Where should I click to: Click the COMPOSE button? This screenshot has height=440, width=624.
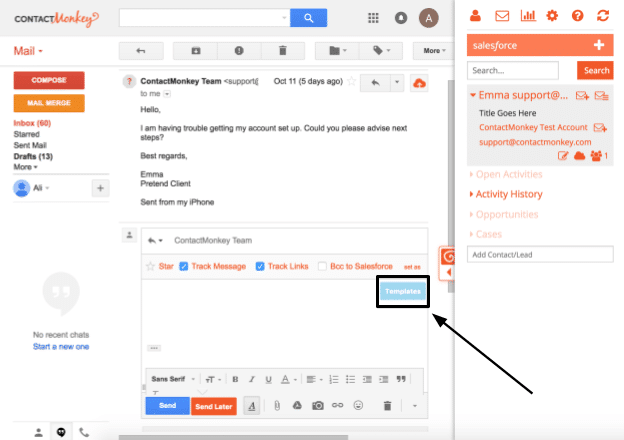click(49, 80)
